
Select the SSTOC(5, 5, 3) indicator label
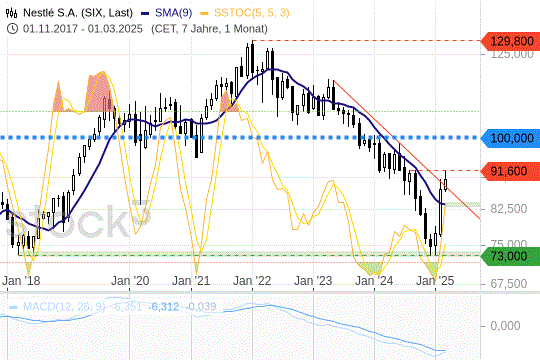(x=252, y=13)
